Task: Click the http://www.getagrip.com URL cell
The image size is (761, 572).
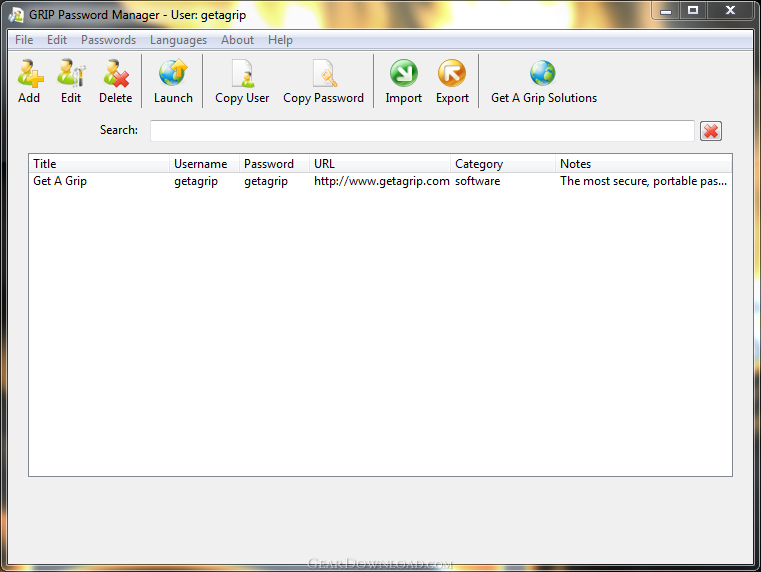Action: (x=381, y=181)
